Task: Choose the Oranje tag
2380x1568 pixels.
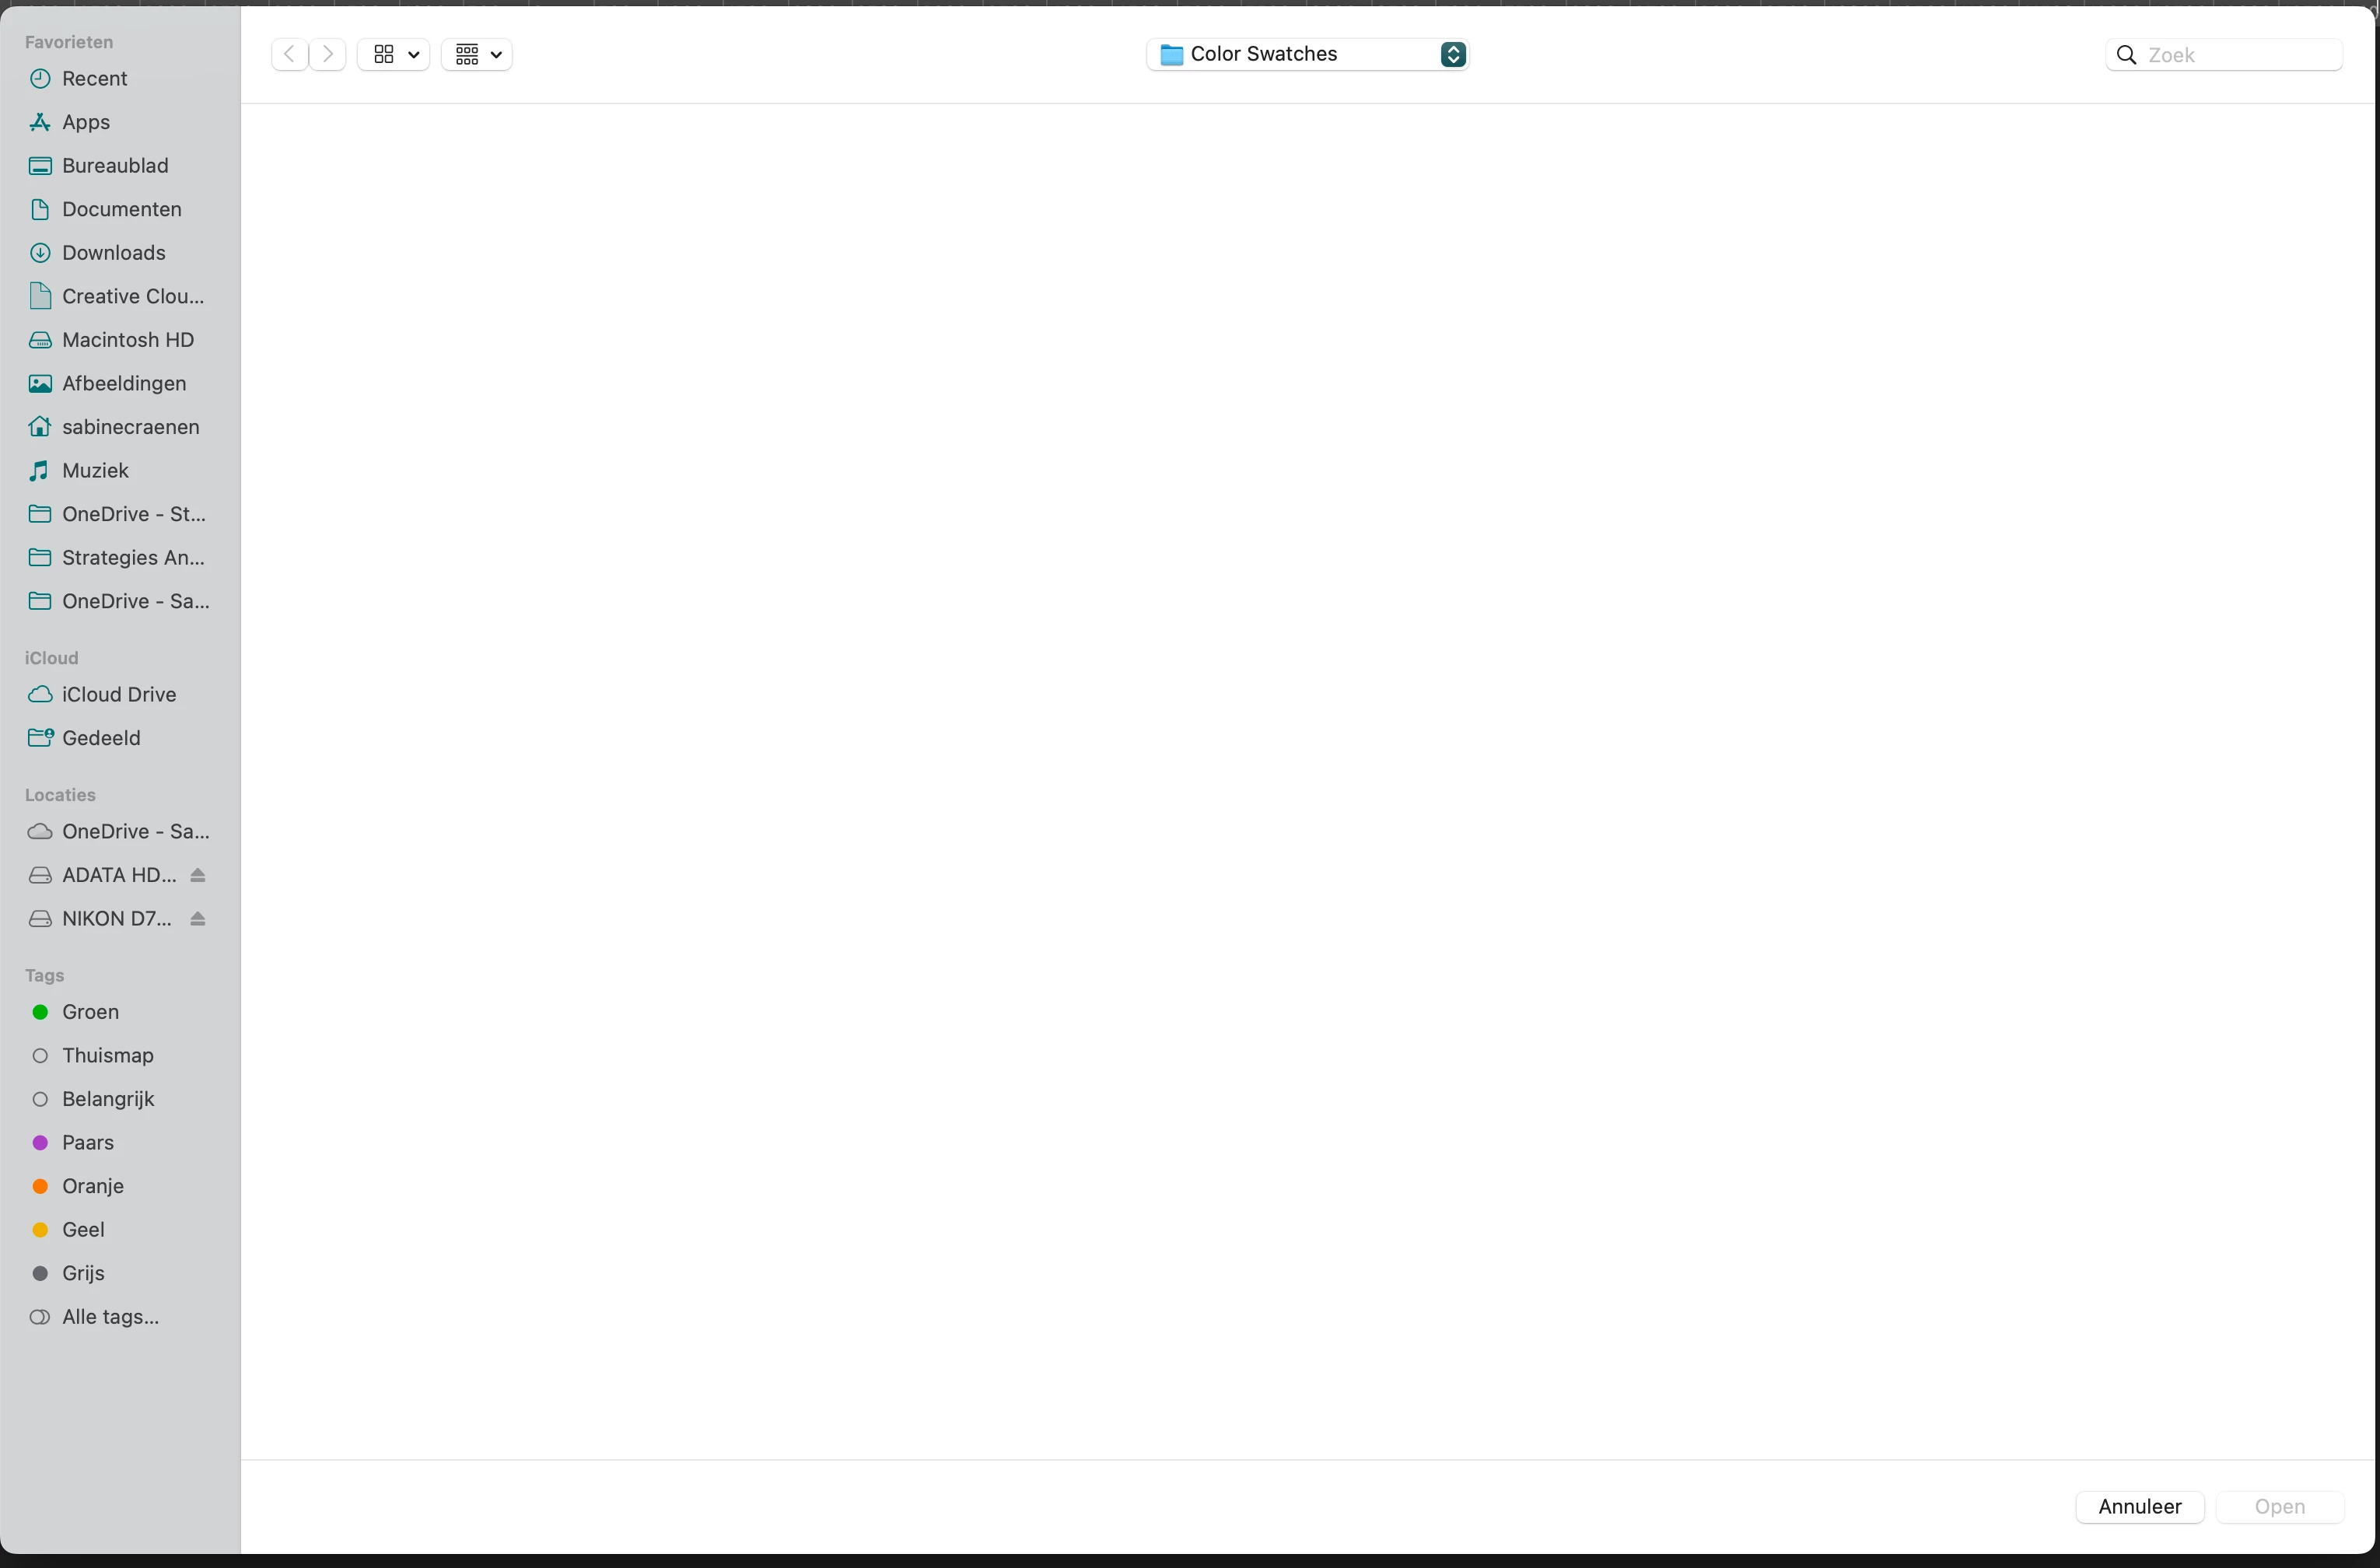Action: 93,1186
